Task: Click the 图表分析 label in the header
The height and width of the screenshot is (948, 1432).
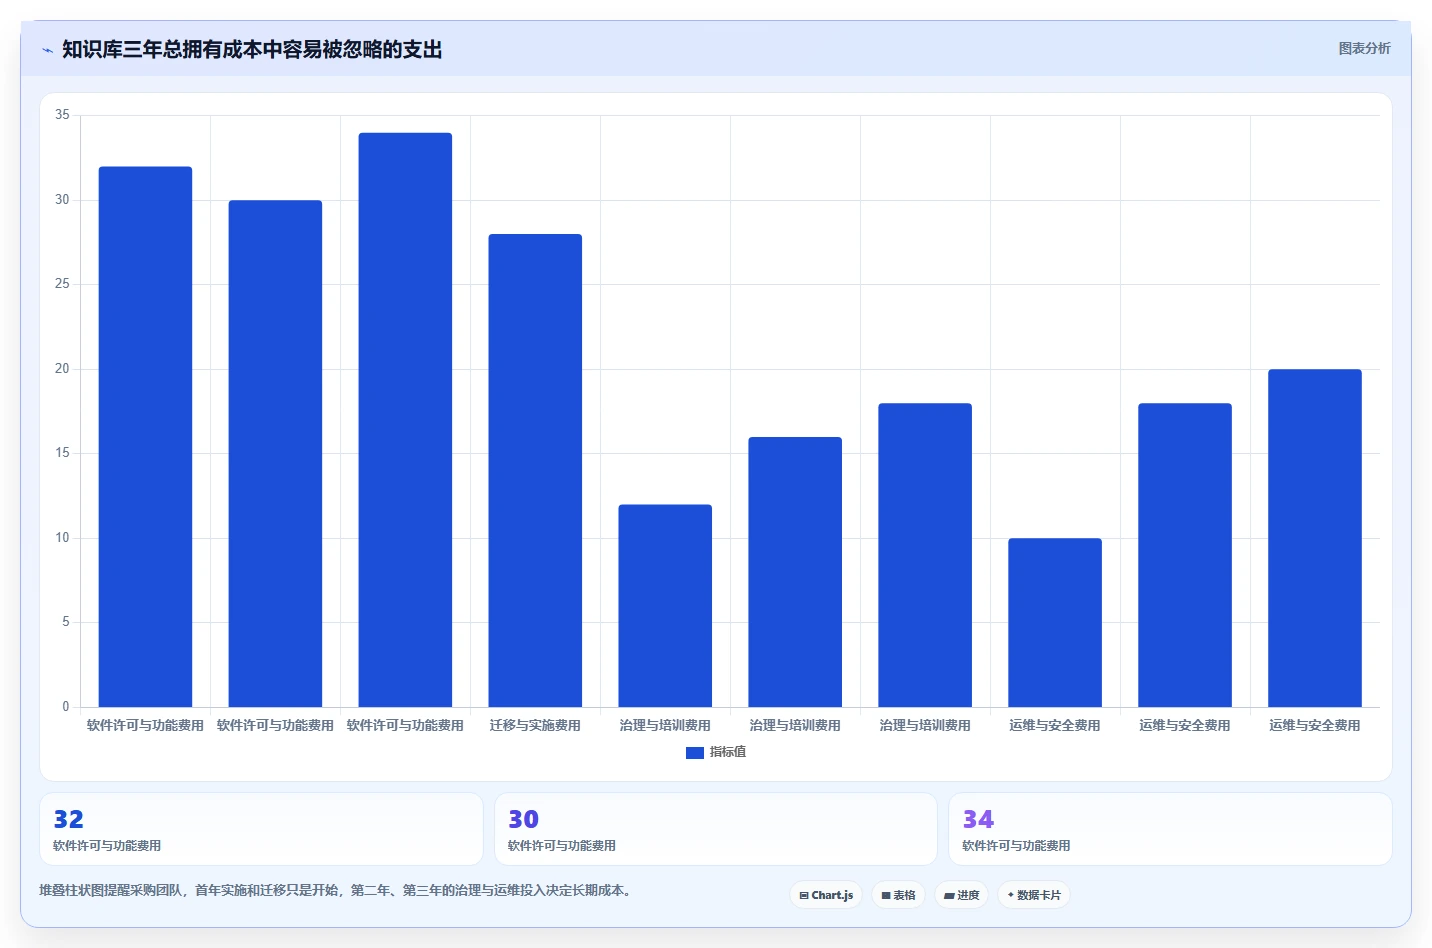Action: pos(1364,48)
